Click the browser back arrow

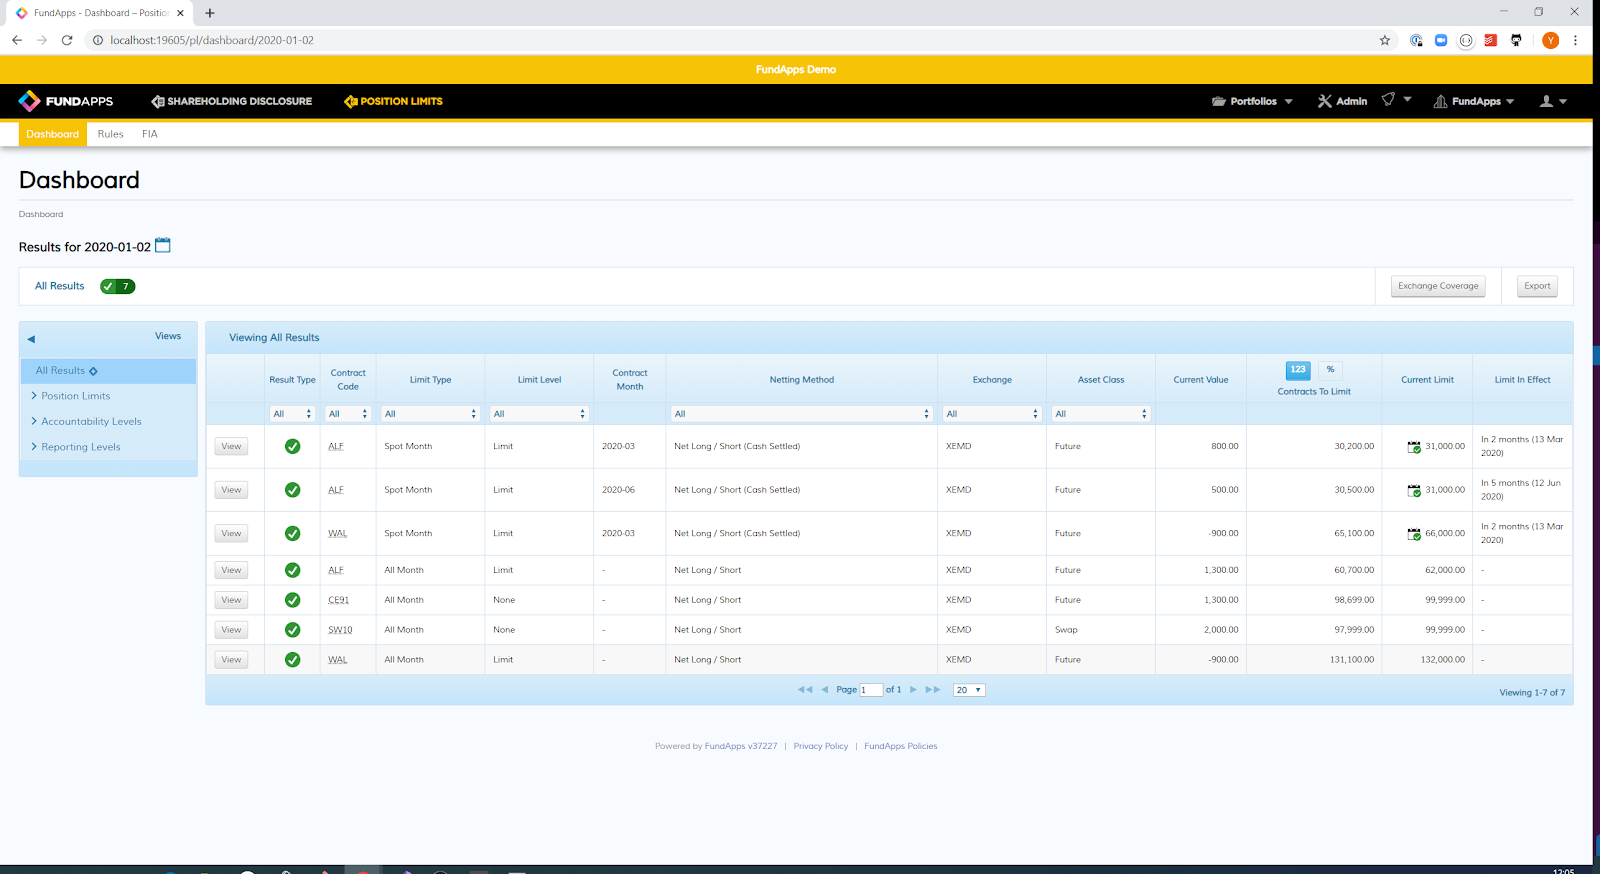(x=17, y=40)
